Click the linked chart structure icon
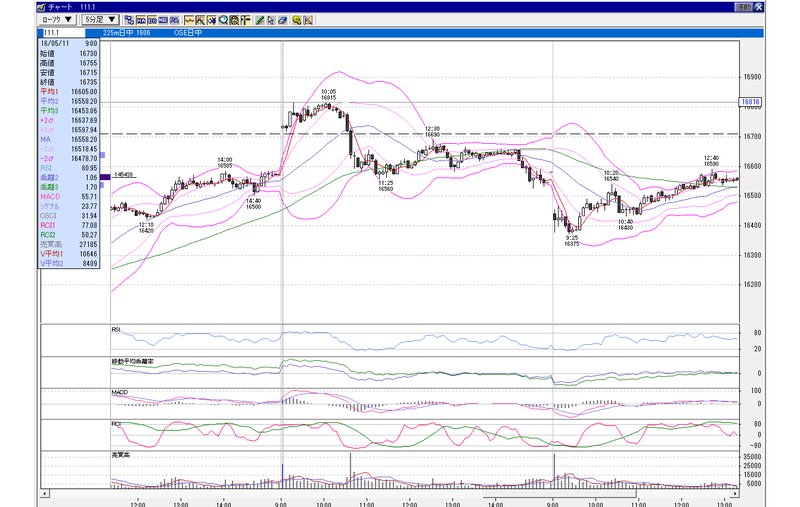The height and width of the screenshot is (507, 800). 129,20
